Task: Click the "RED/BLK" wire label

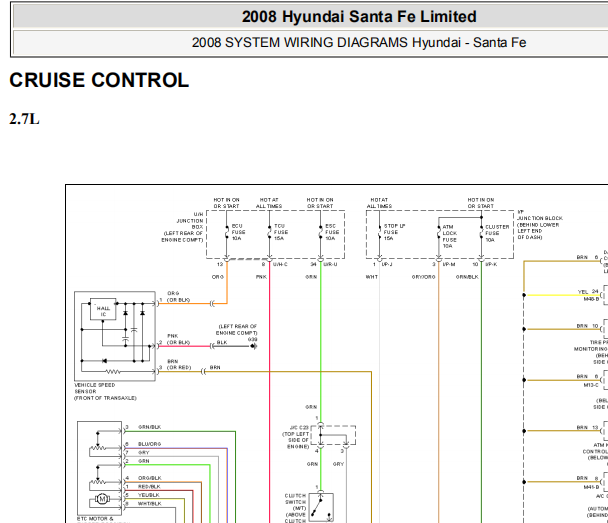Action: click(149, 487)
